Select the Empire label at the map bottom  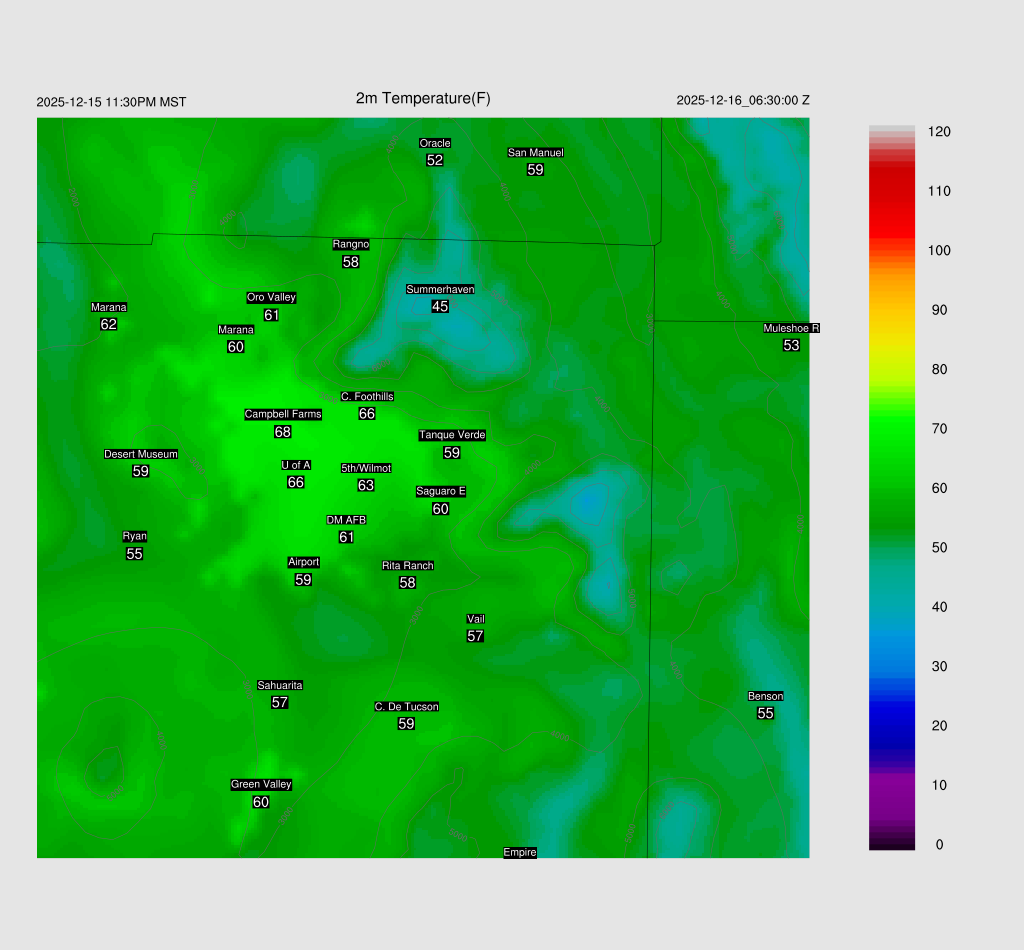point(520,852)
